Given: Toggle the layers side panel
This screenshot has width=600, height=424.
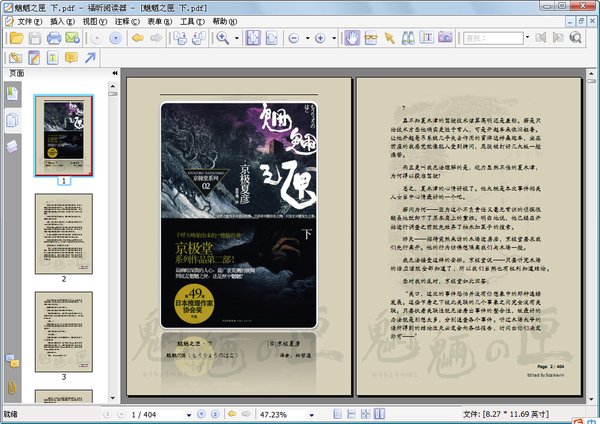Looking at the screenshot, I should coord(12,145).
